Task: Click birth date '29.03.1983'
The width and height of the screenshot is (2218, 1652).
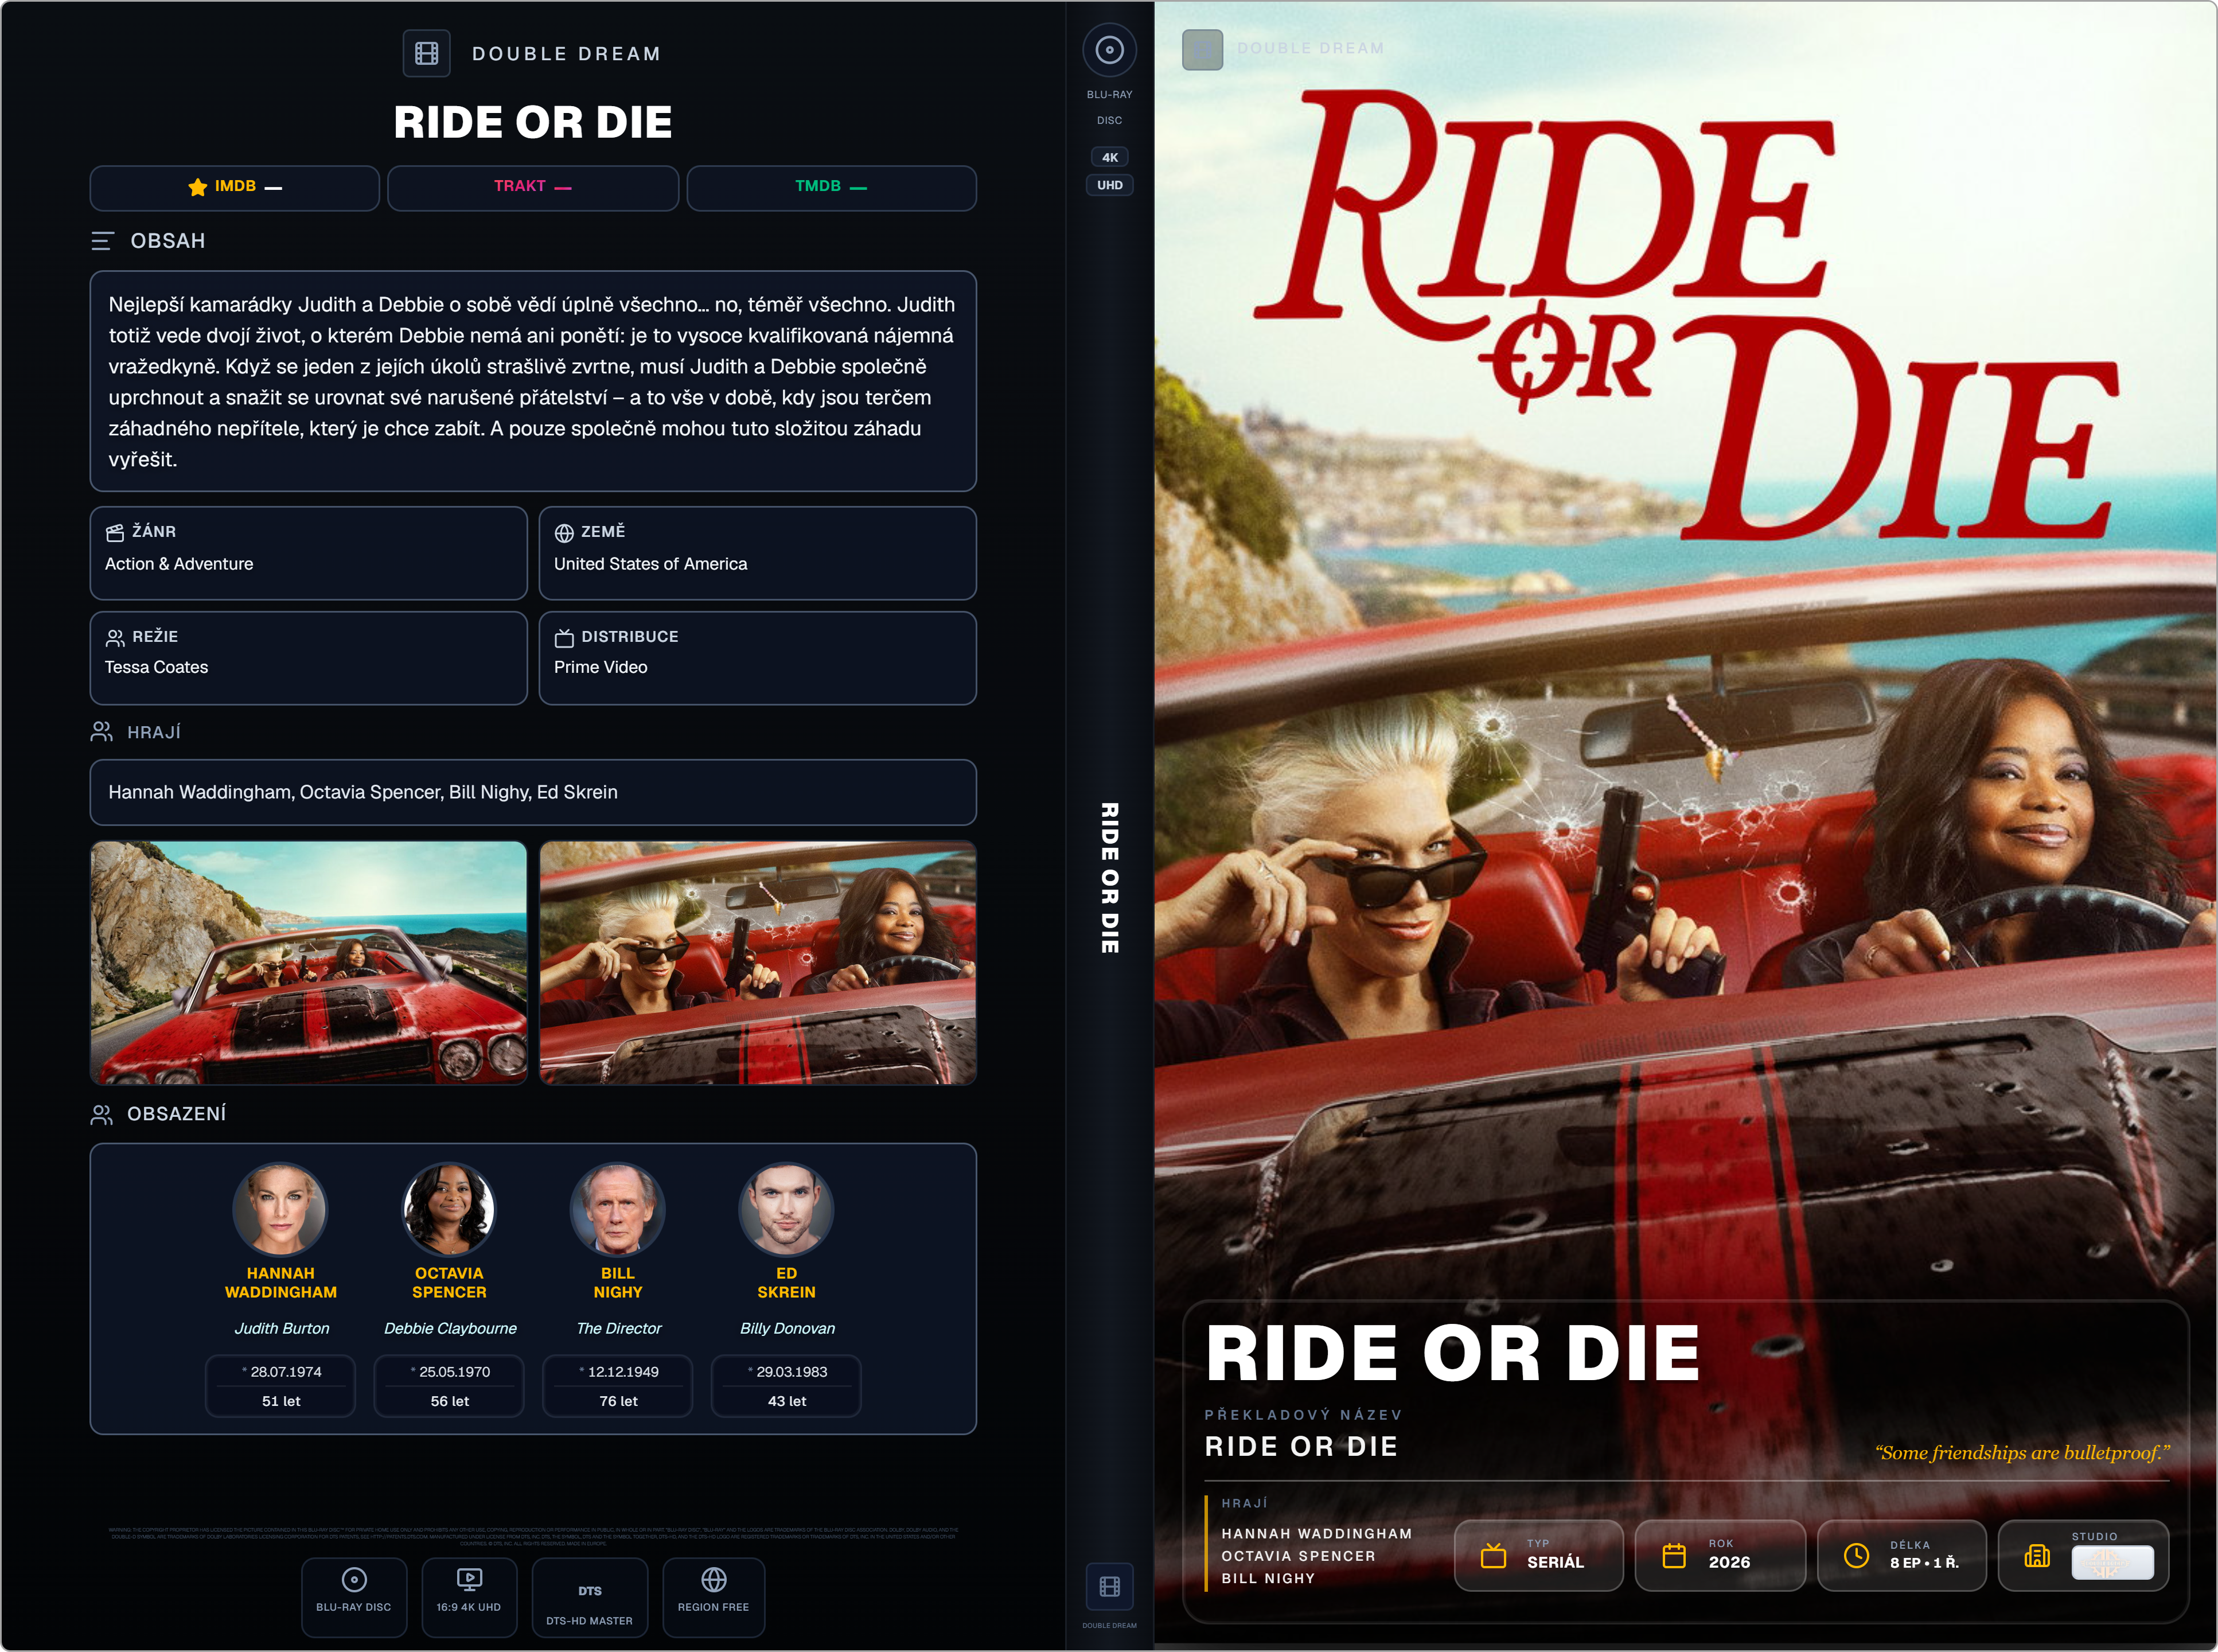Action: point(791,1372)
